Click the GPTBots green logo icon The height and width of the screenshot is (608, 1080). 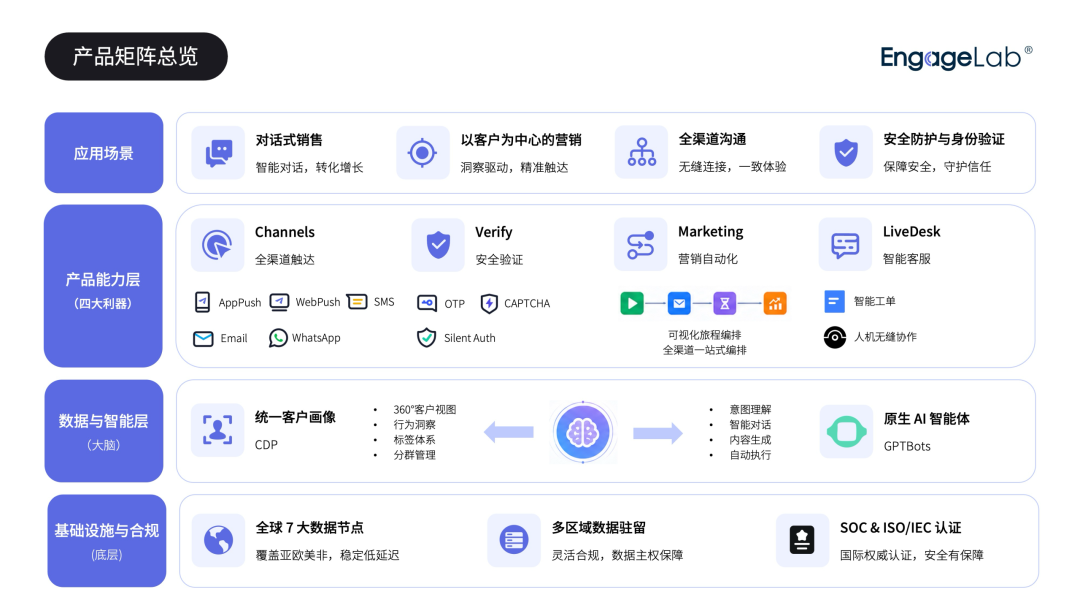(x=846, y=432)
